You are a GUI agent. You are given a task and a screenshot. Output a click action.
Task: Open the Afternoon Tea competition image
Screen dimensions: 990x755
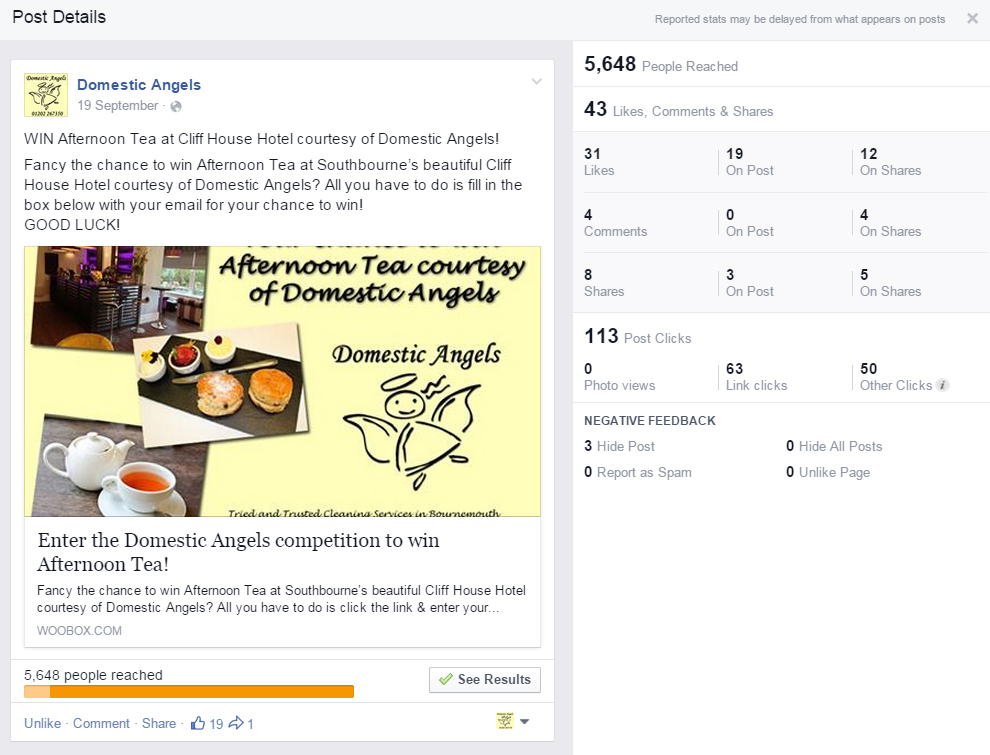282,381
